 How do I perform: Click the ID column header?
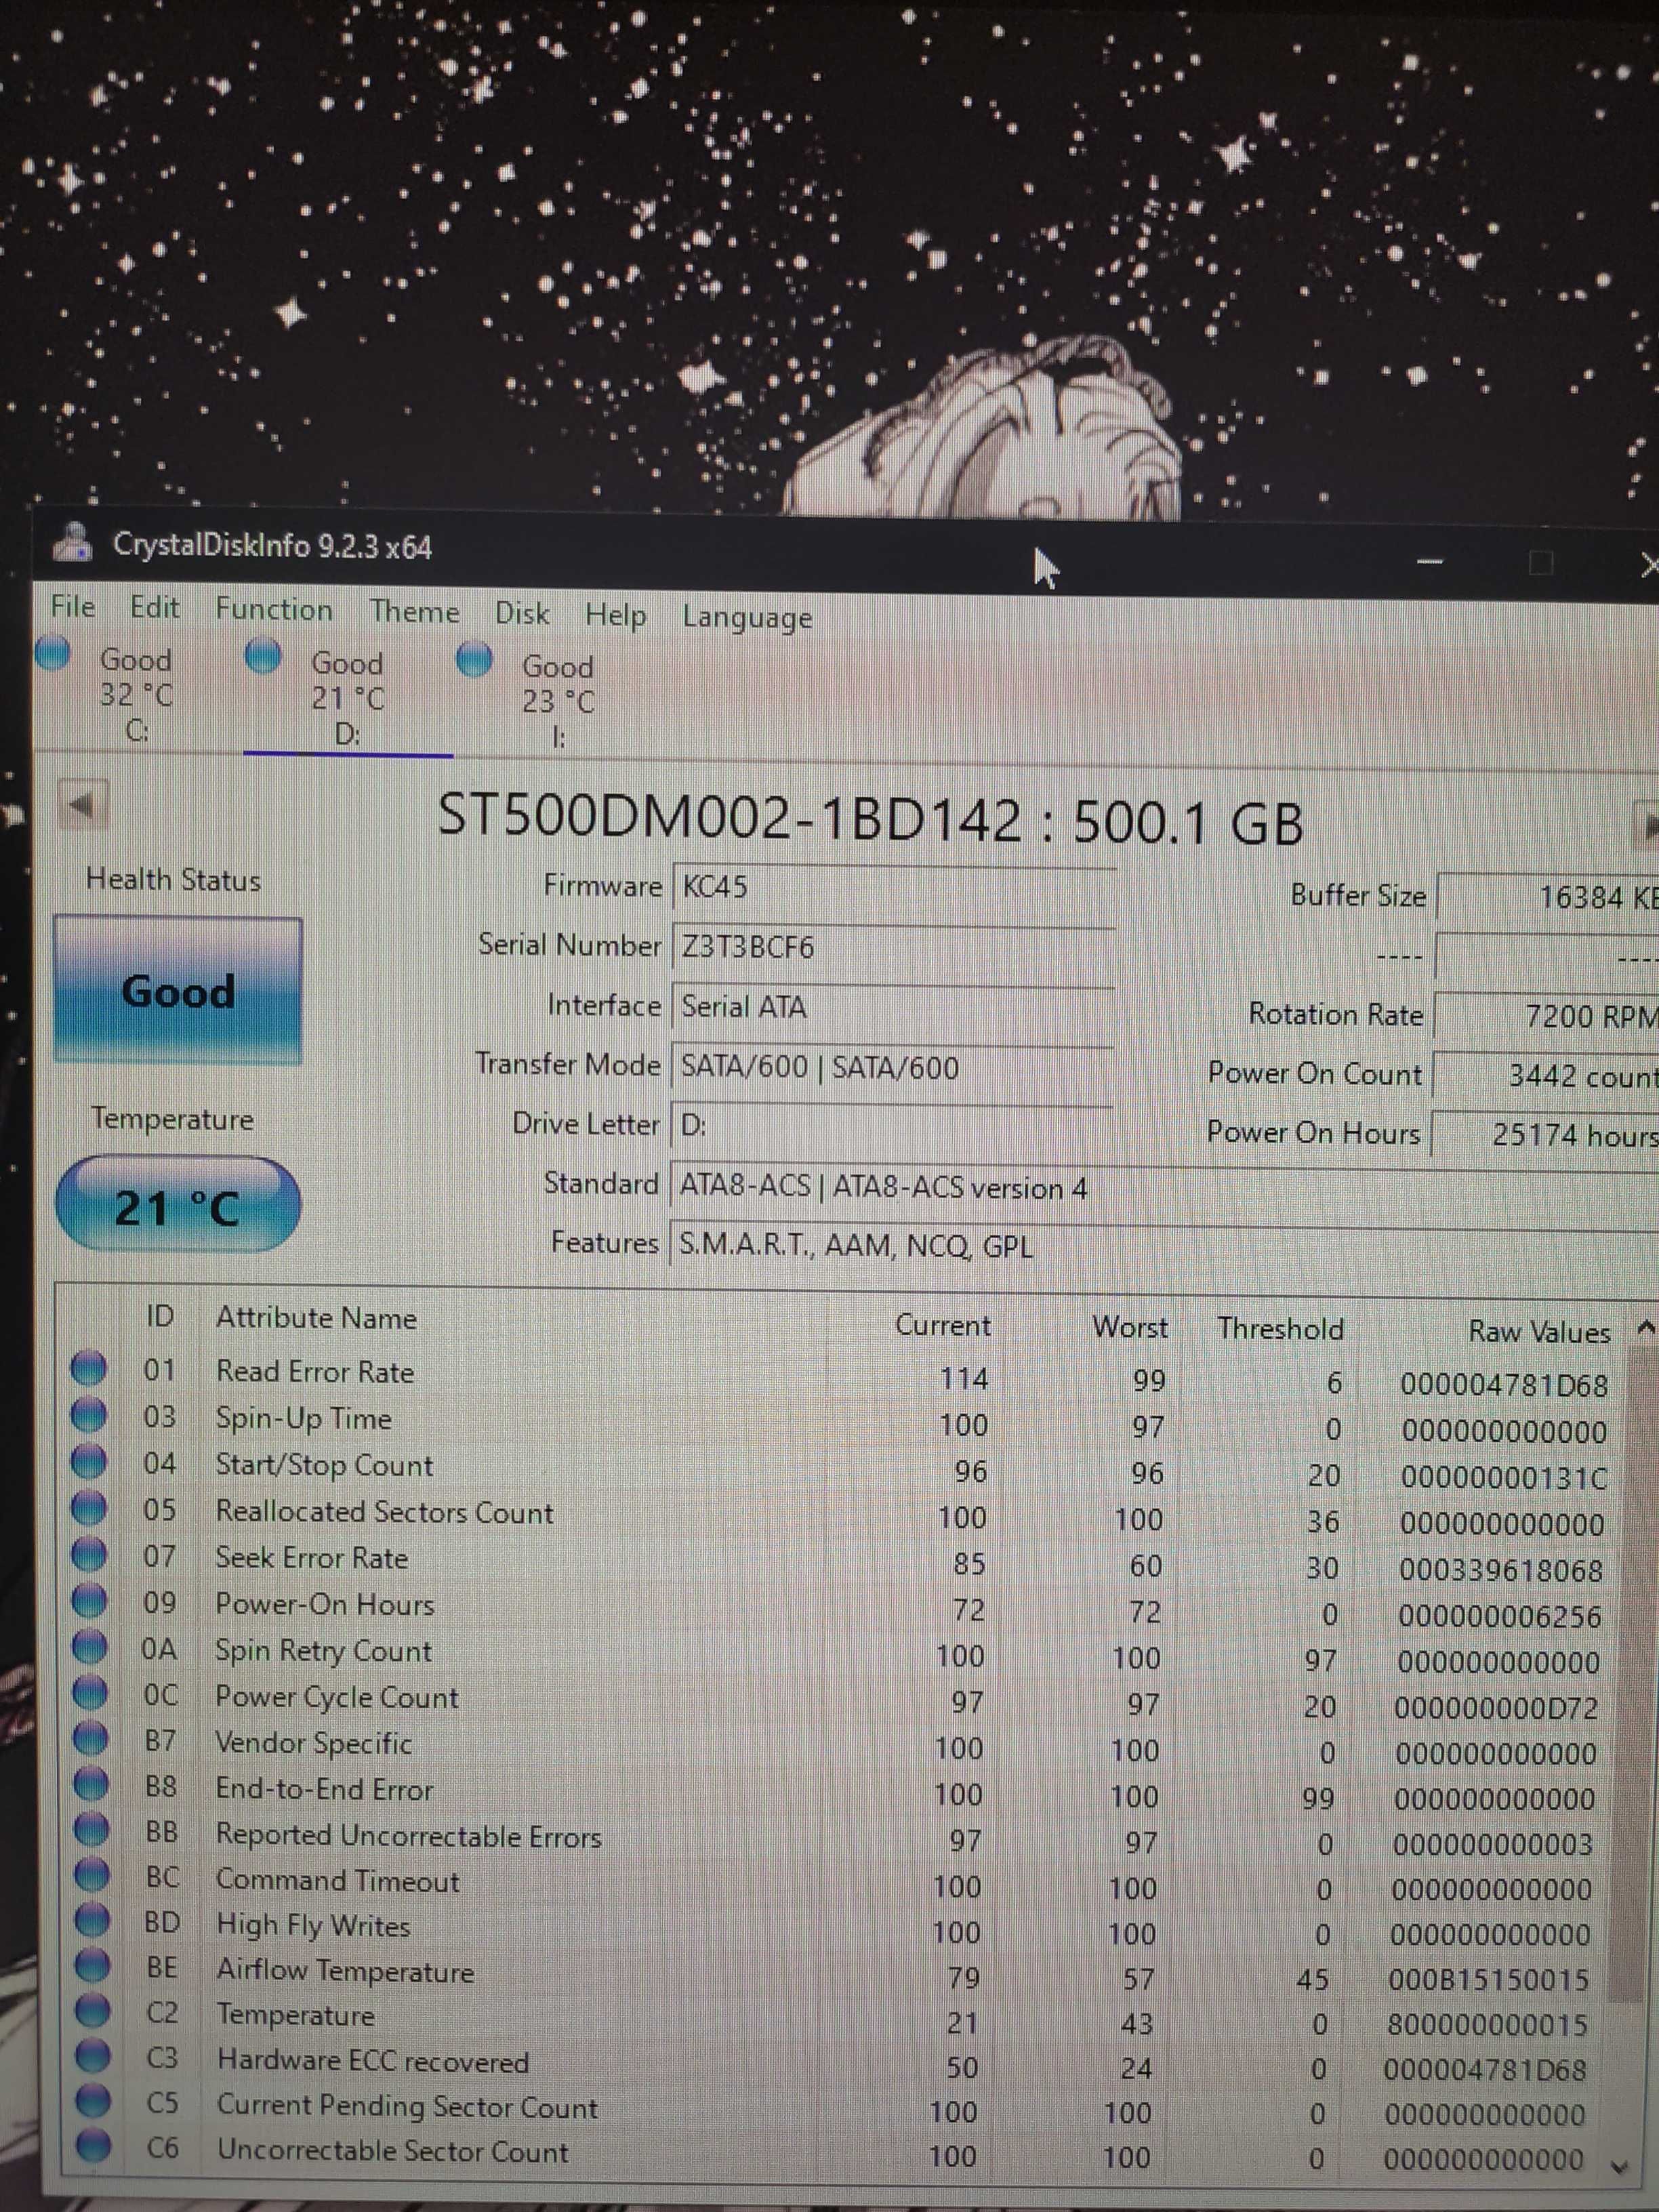coord(160,1316)
